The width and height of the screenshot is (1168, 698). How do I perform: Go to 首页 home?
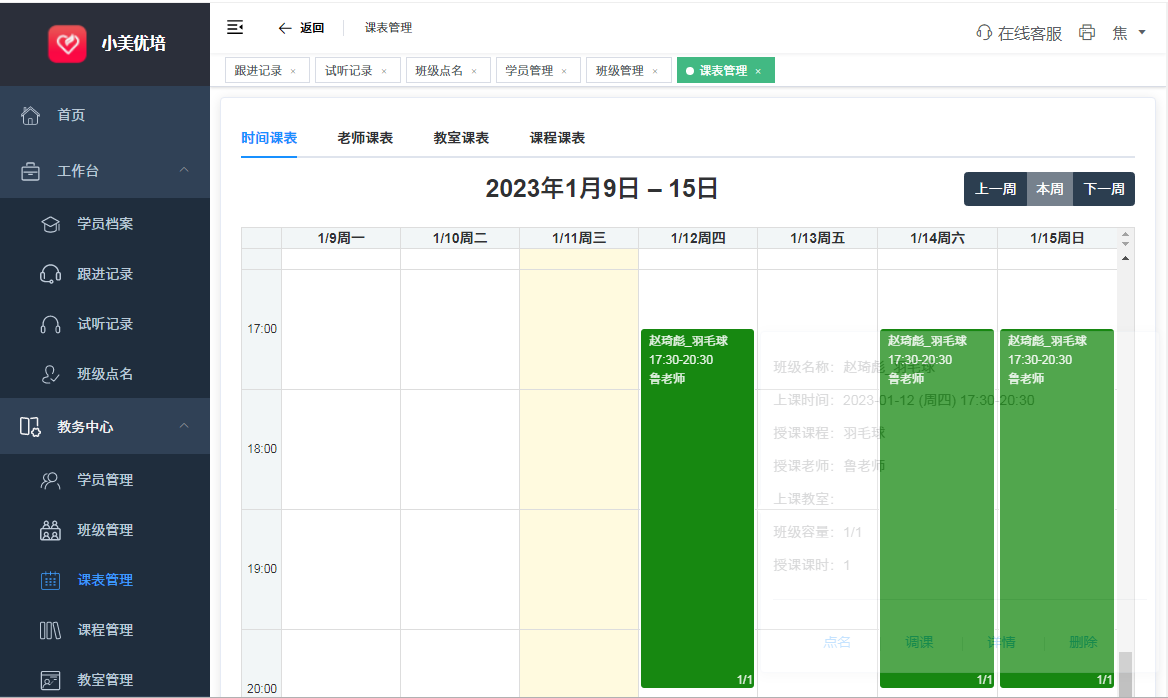pyautogui.click(x=71, y=115)
